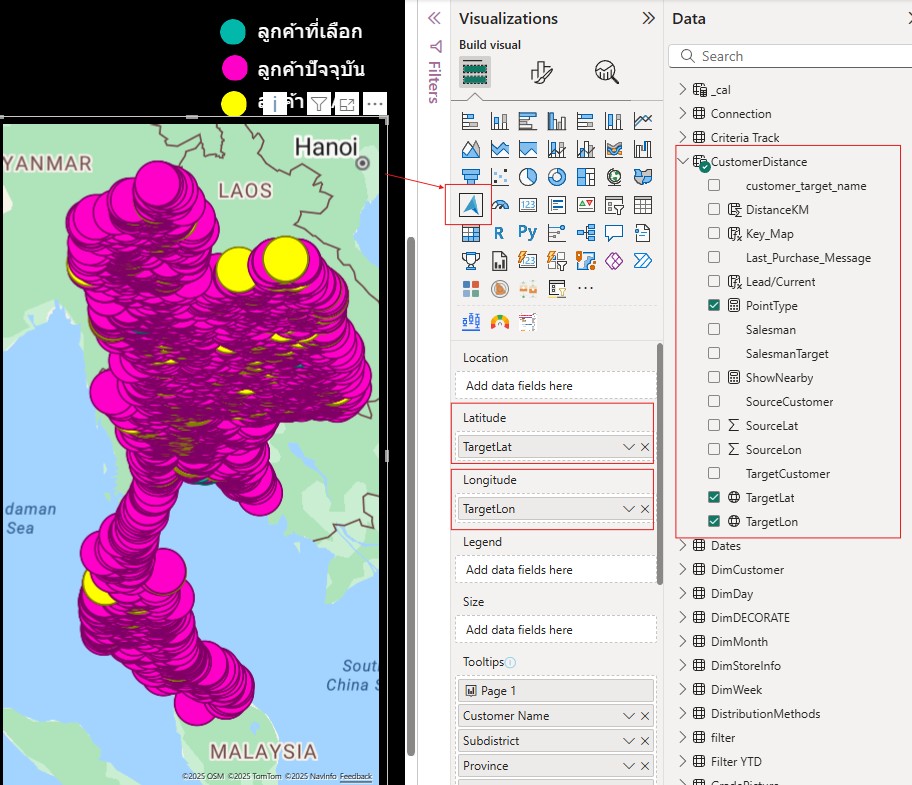Click the magenta current-customer legend dot
Image resolution: width=912 pixels, height=785 pixels.
click(235, 67)
